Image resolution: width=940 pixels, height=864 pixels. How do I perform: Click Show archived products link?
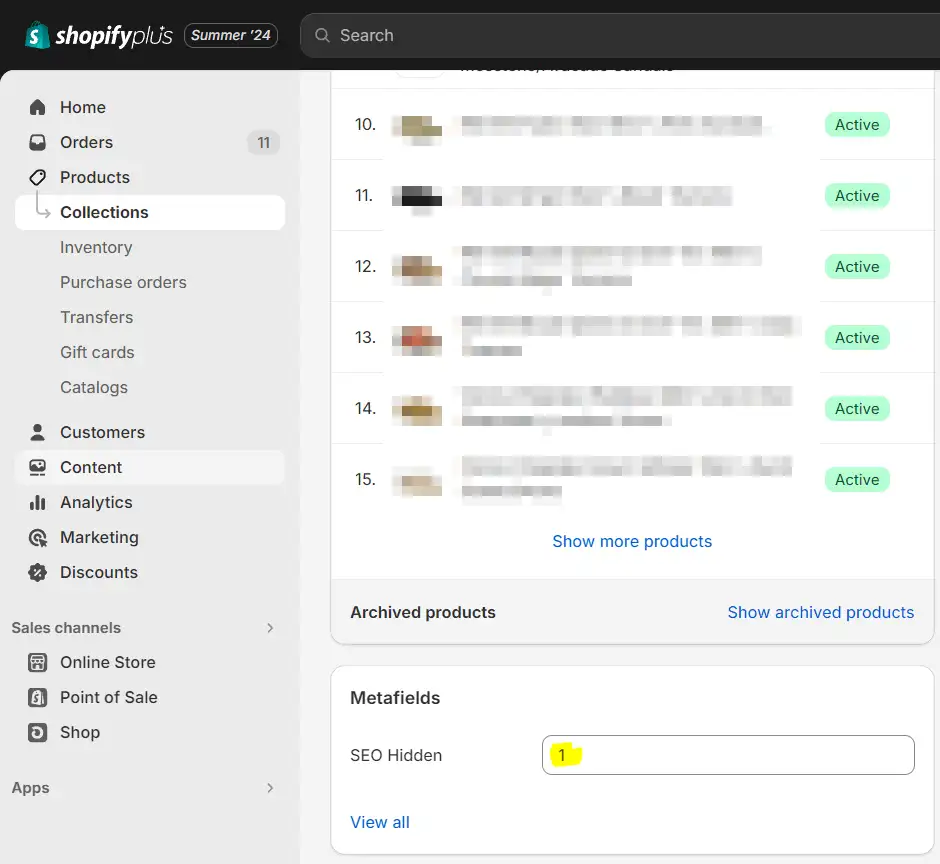click(x=820, y=612)
